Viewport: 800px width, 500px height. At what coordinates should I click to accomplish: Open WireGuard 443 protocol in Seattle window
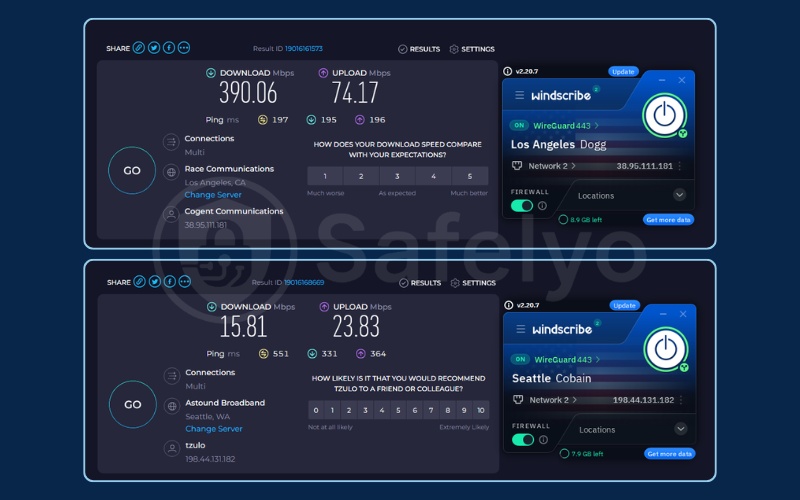[x=567, y=360]
